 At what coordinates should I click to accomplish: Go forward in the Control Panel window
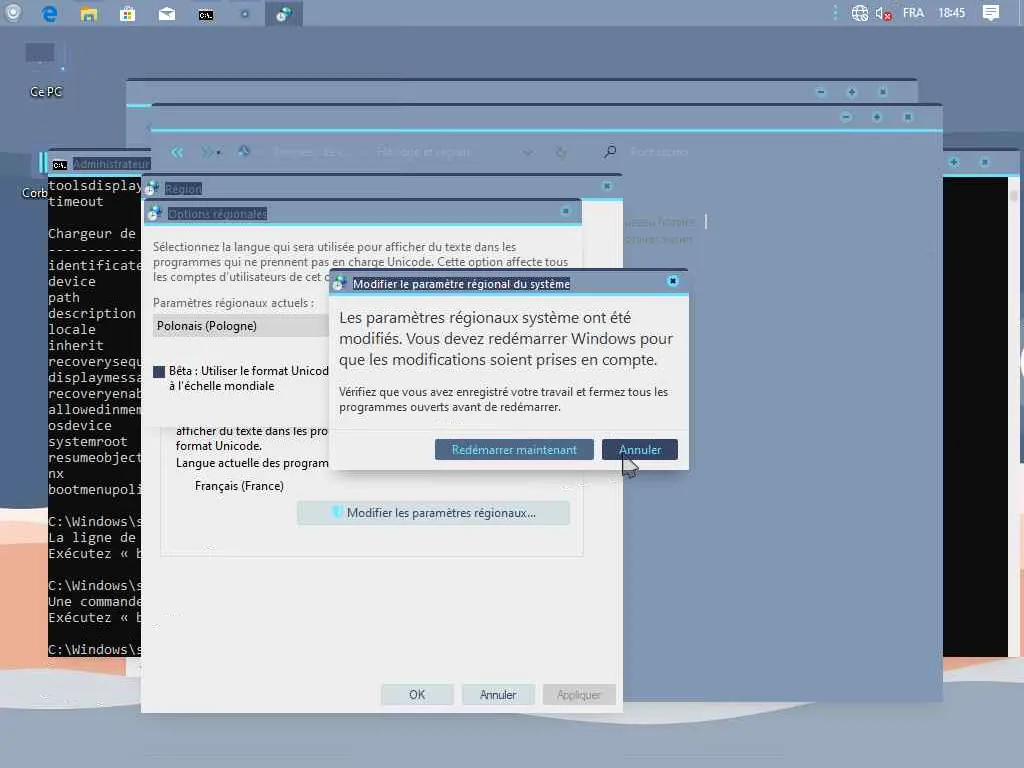[x=206, y=152]
